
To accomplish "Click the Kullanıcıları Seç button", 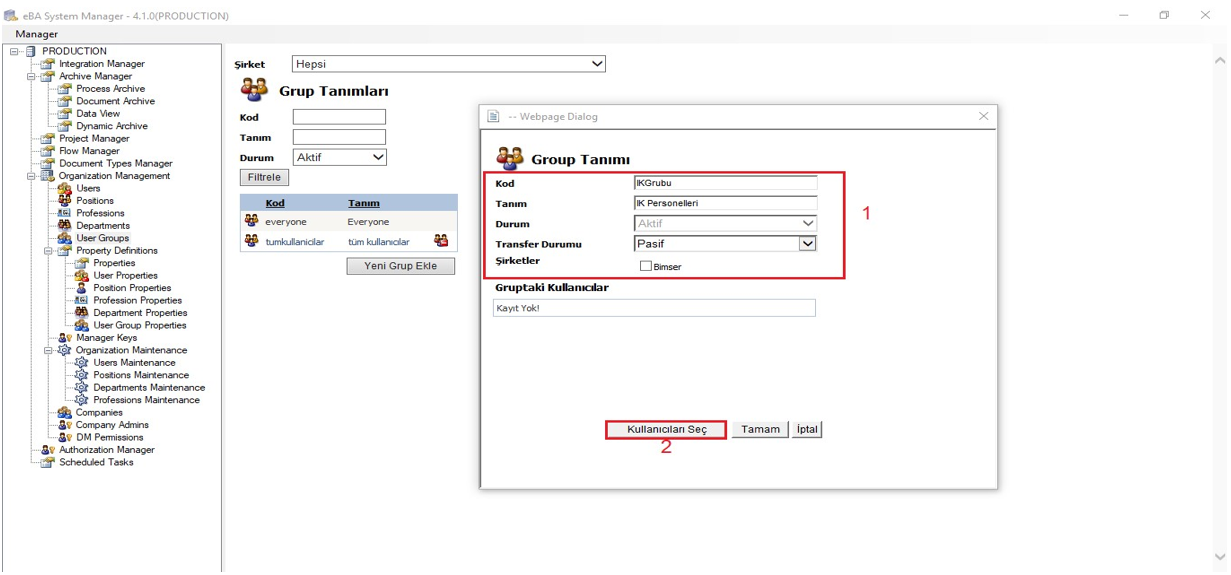I will (x=666, y=430).
